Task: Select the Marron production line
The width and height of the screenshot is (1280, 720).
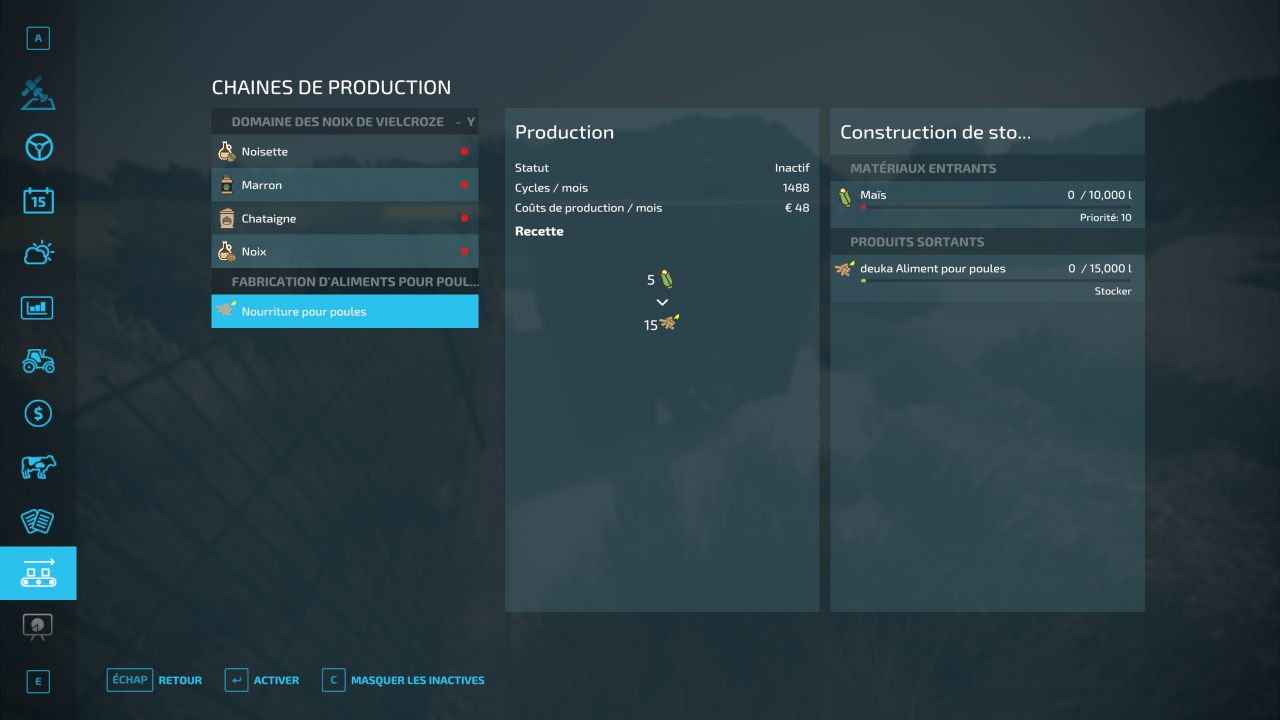Action: pos(344,185)
